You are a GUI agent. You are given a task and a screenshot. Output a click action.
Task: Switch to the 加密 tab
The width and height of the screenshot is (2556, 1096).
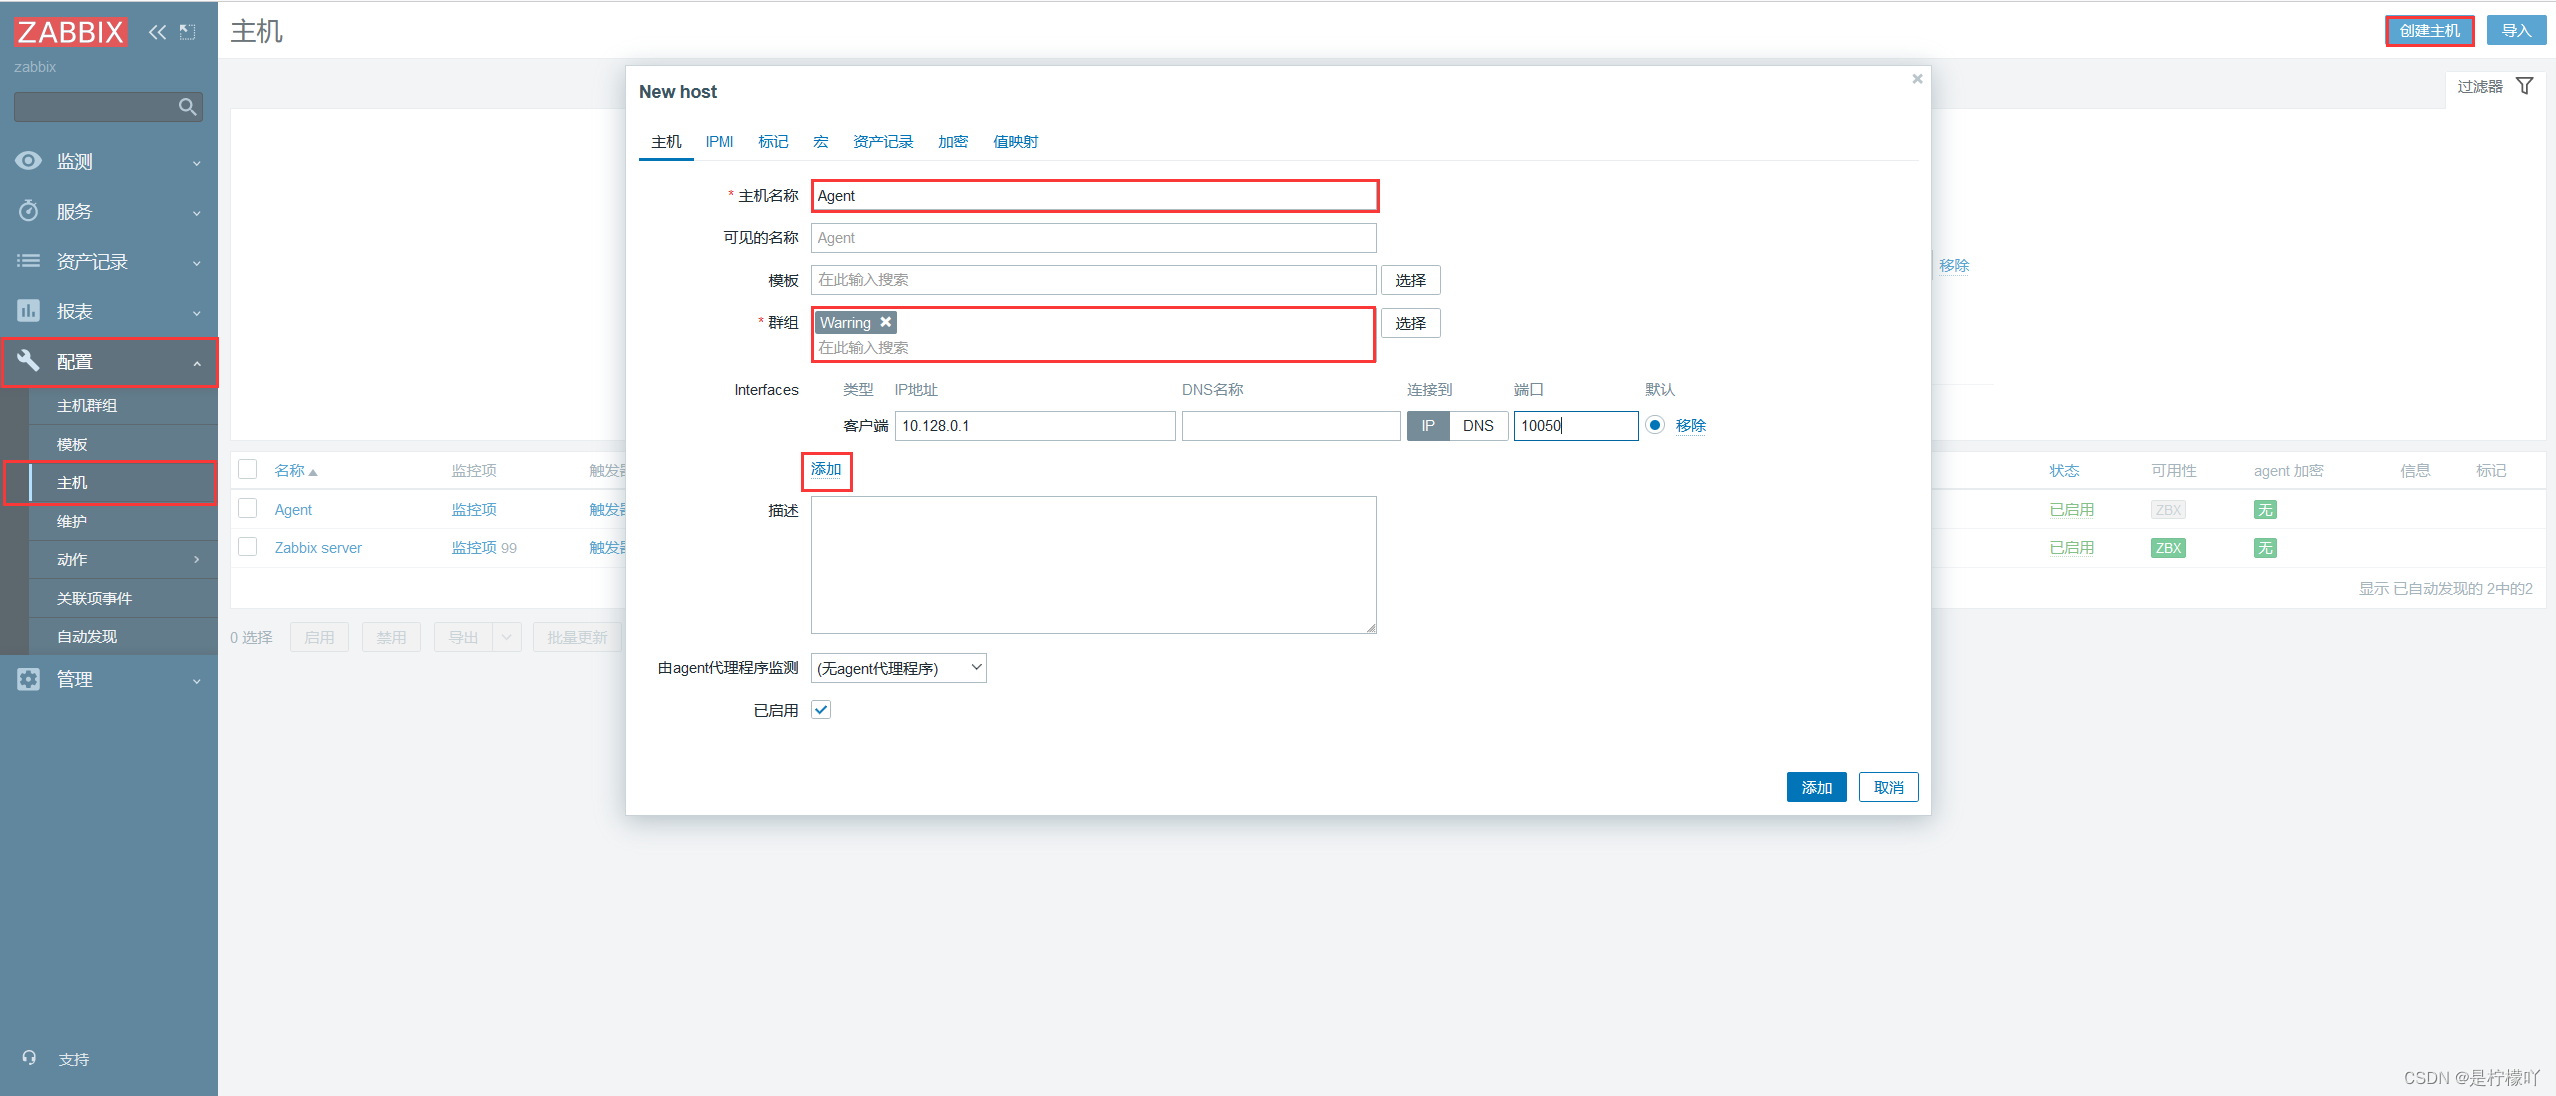(x=952, y=141)
